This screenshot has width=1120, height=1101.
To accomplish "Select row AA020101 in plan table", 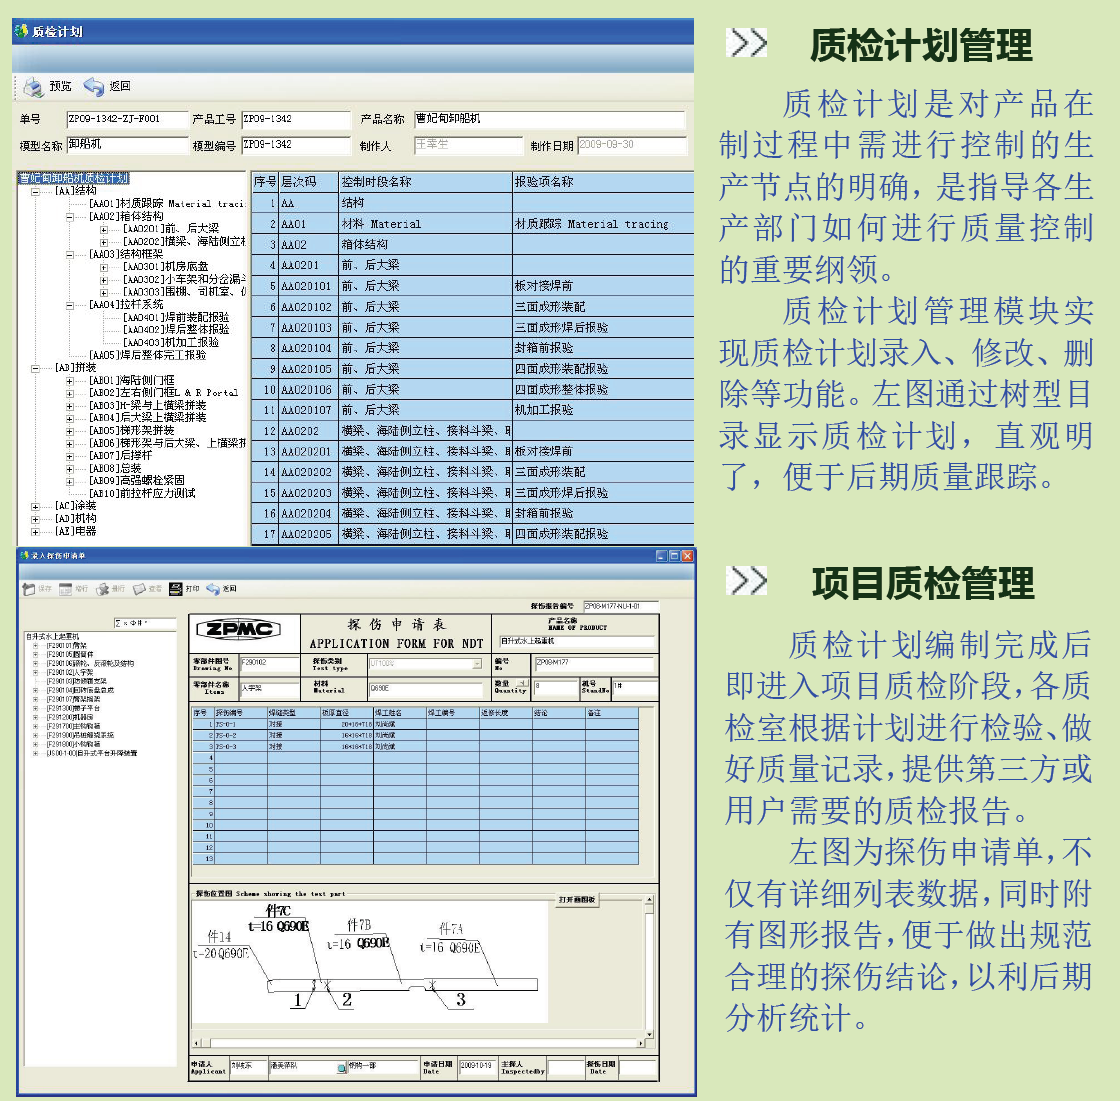I will pos(306,286).
